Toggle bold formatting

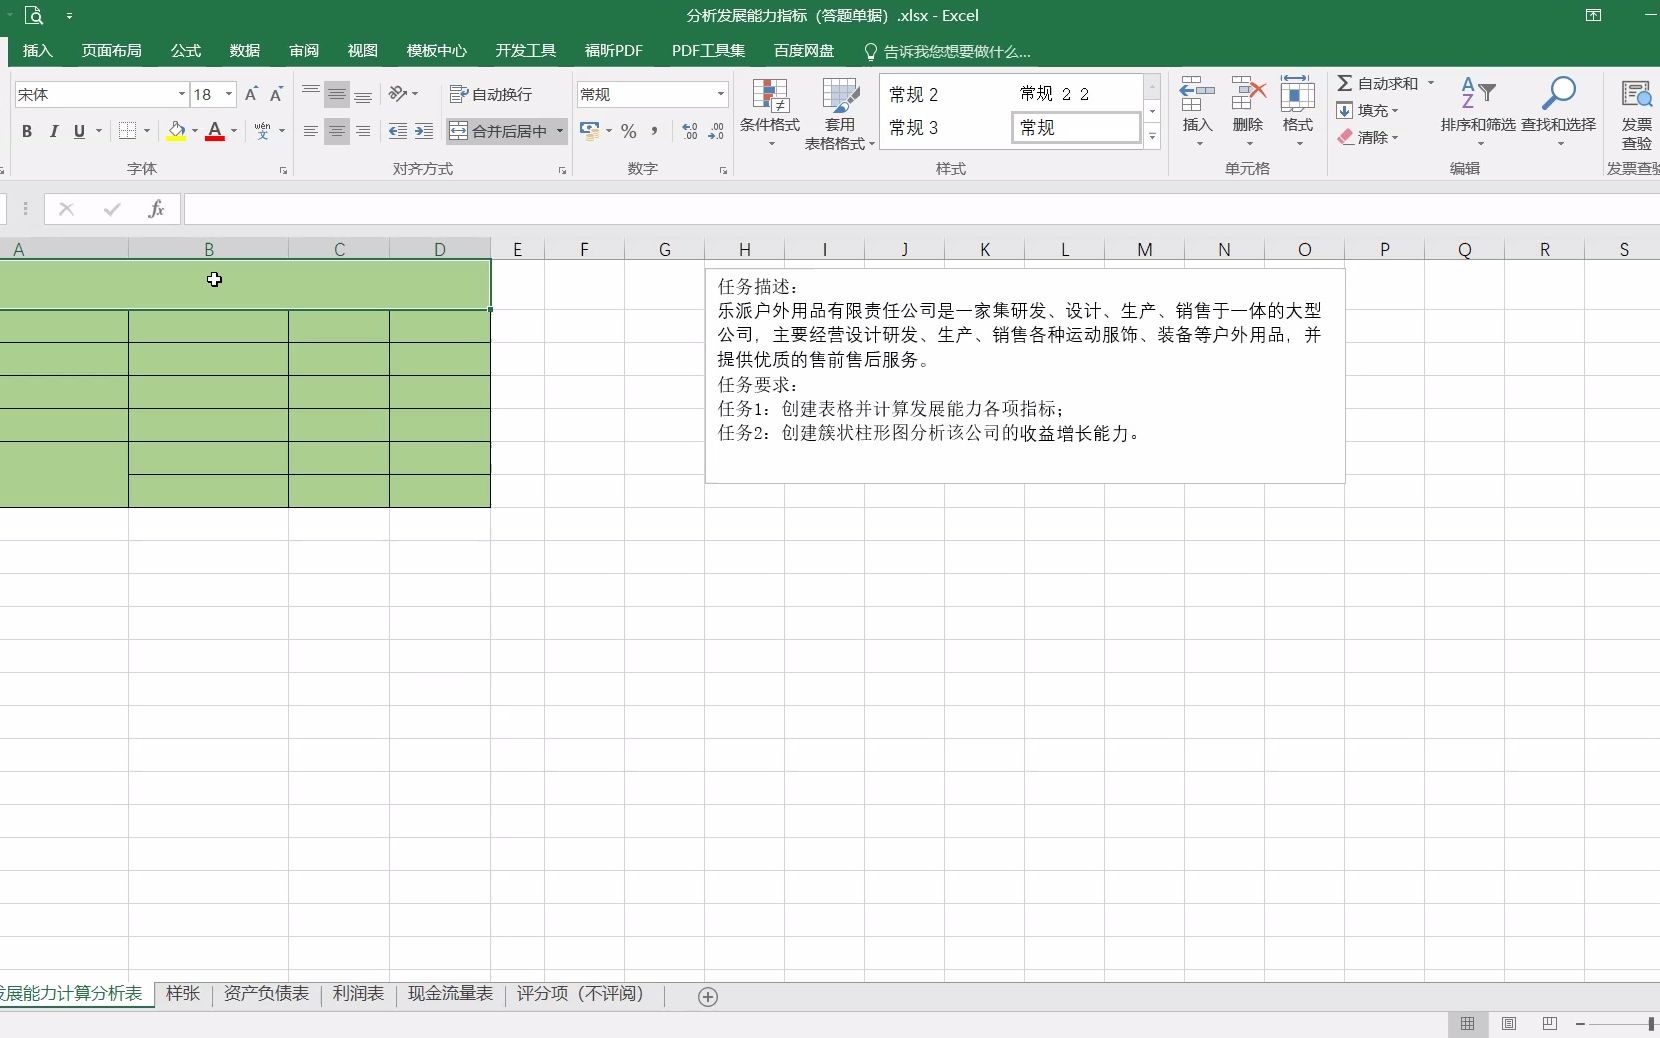pos(27,131)
